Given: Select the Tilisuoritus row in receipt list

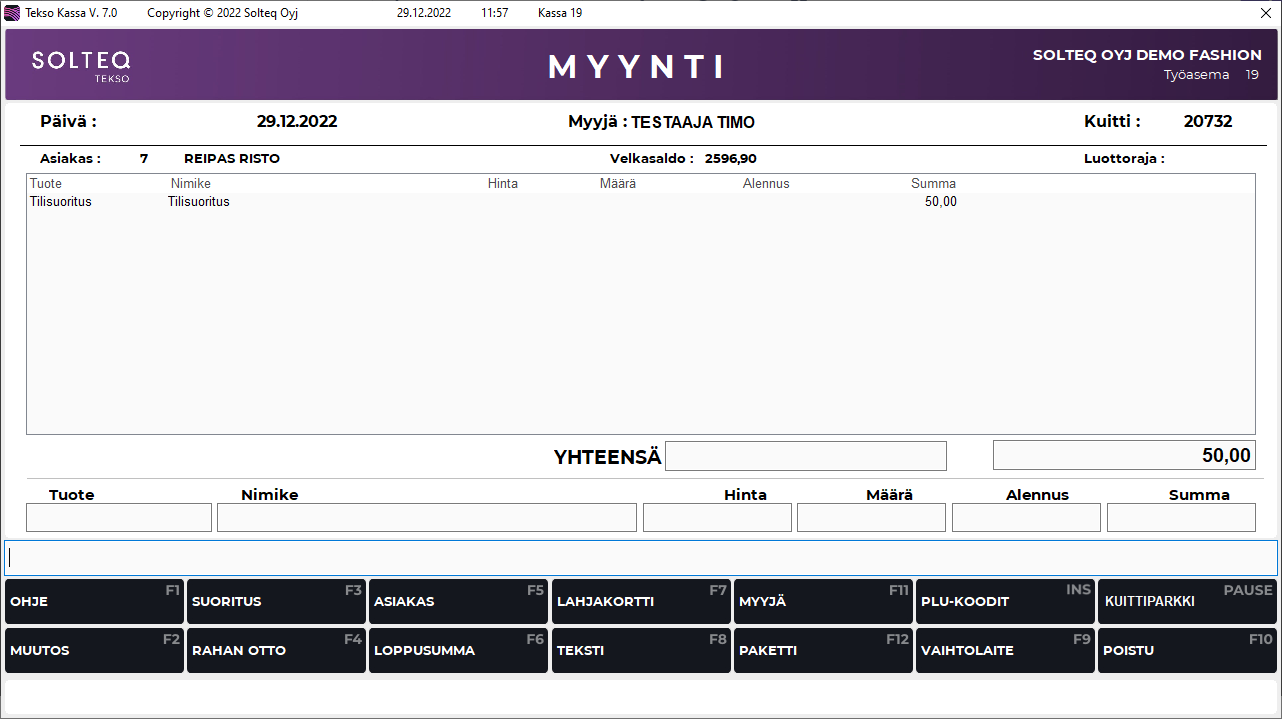Looking at the screenshot, I should (x=400, y=202).
